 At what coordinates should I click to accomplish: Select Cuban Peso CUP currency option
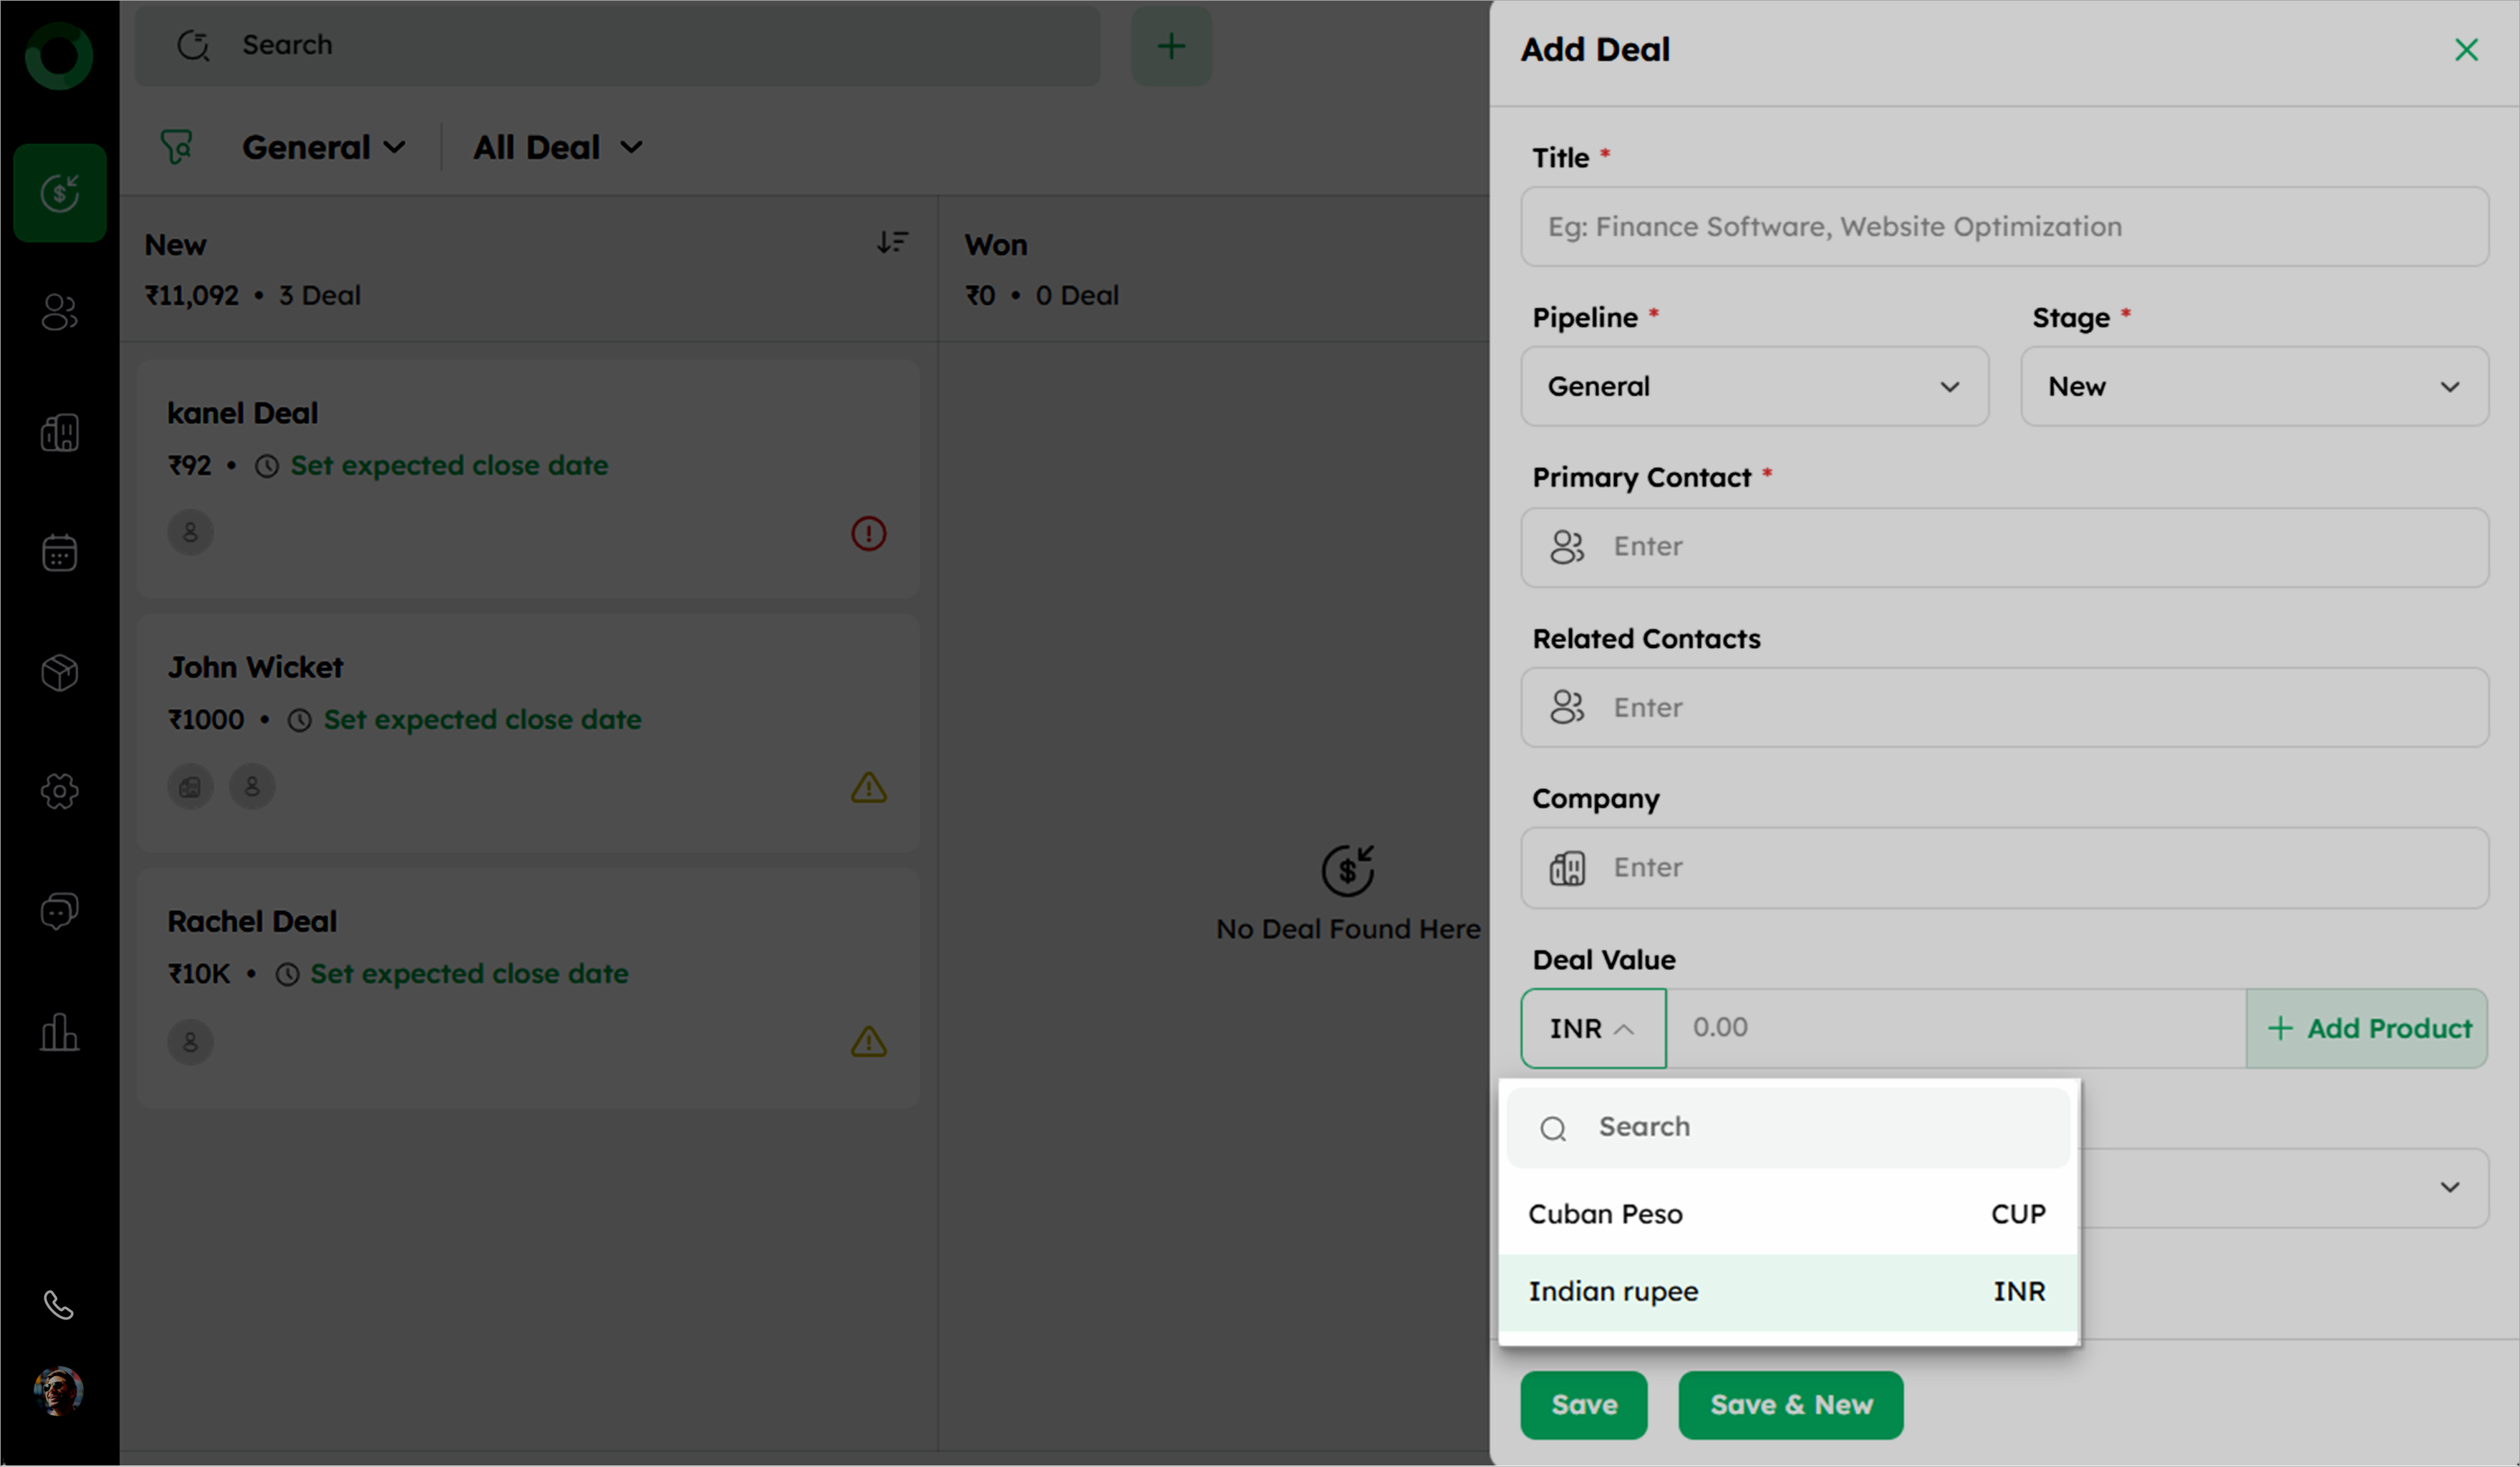(x=1787, y=1214)
